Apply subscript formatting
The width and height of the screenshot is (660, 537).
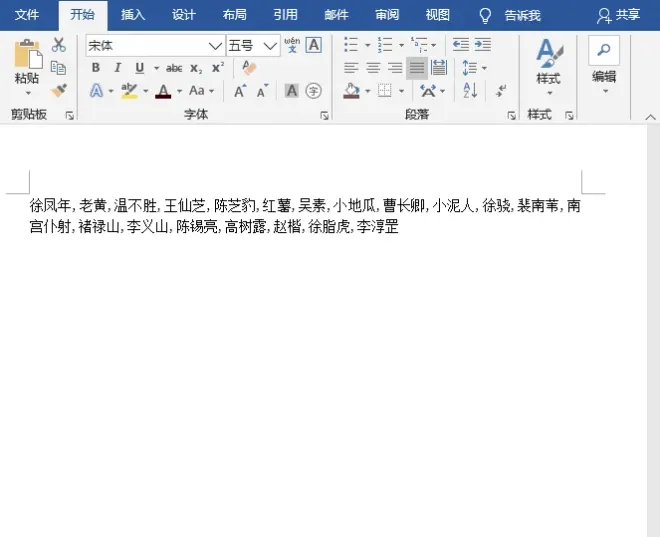196,68
